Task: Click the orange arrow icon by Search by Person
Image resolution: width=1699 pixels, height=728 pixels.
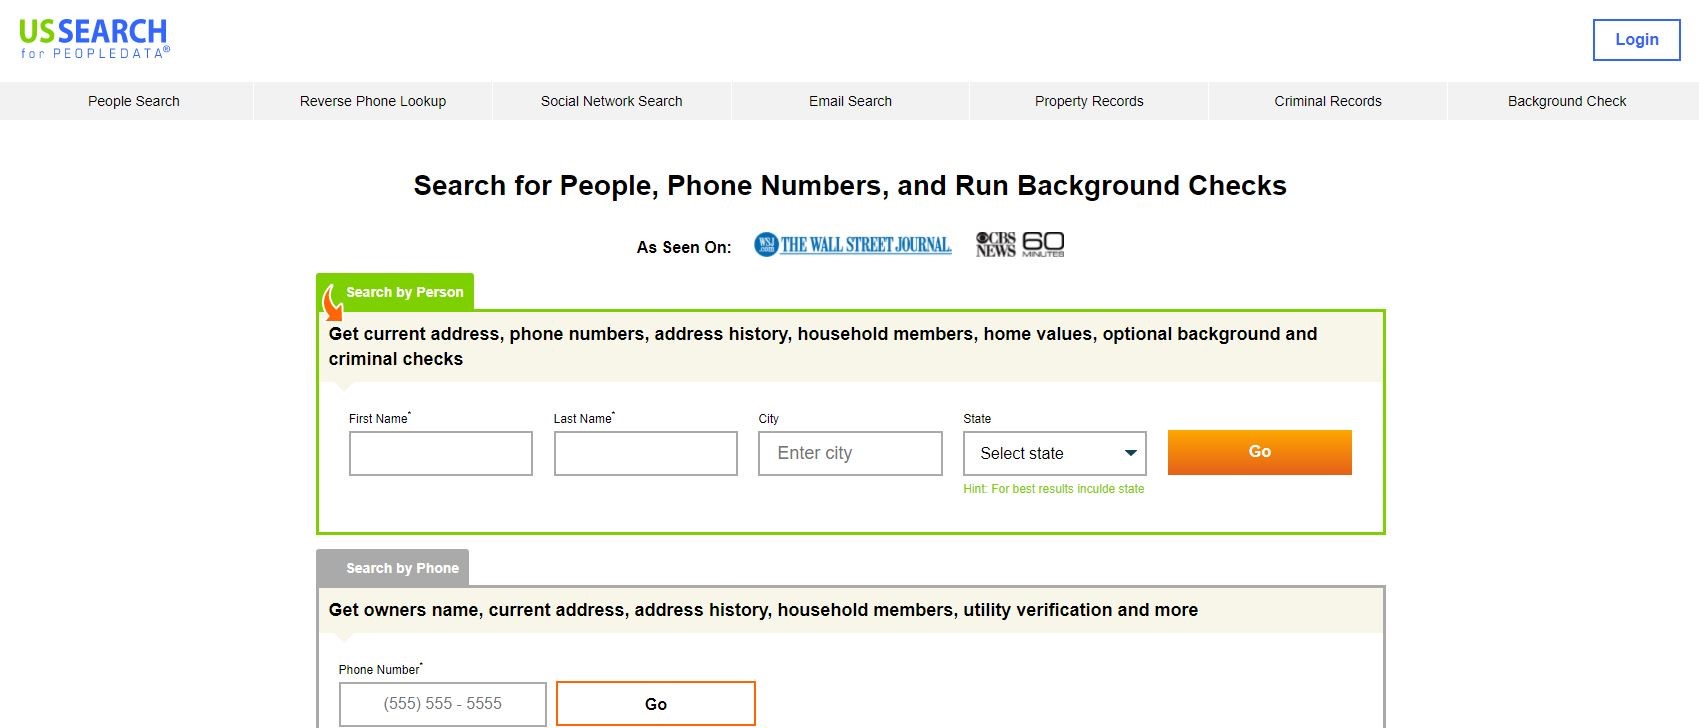Action: 333,301
